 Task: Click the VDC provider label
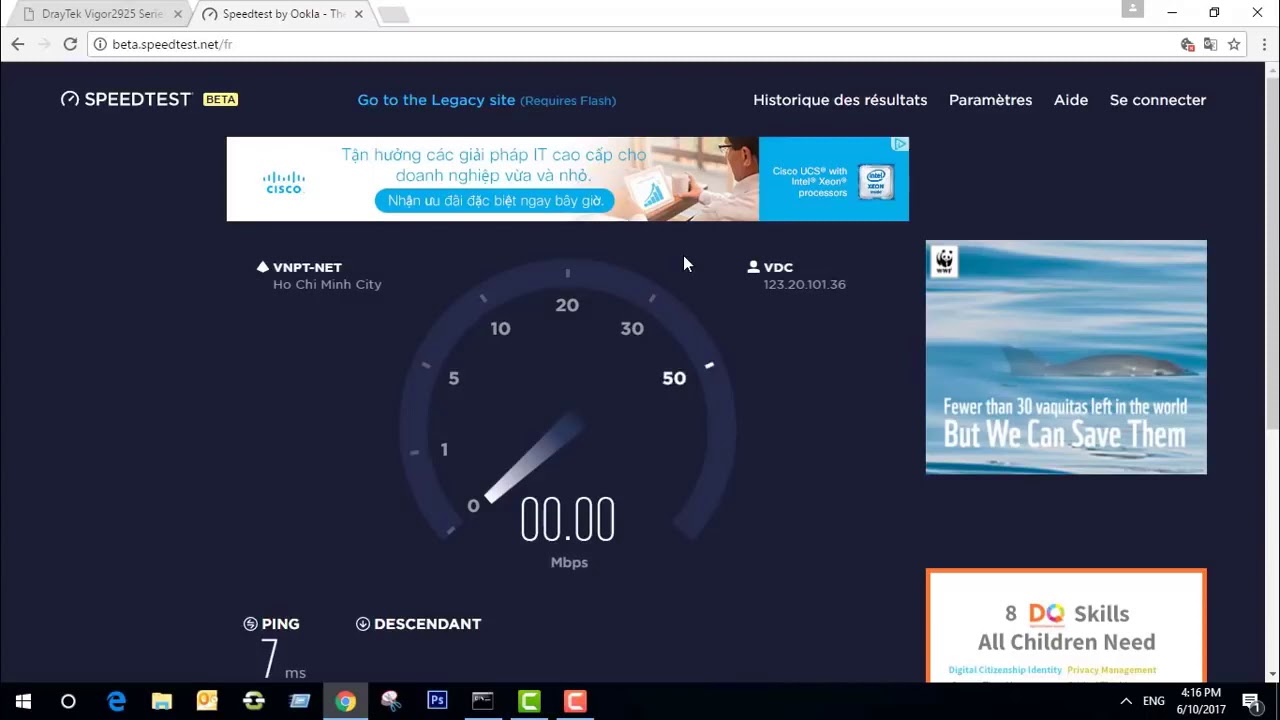(x=778, y=267)
